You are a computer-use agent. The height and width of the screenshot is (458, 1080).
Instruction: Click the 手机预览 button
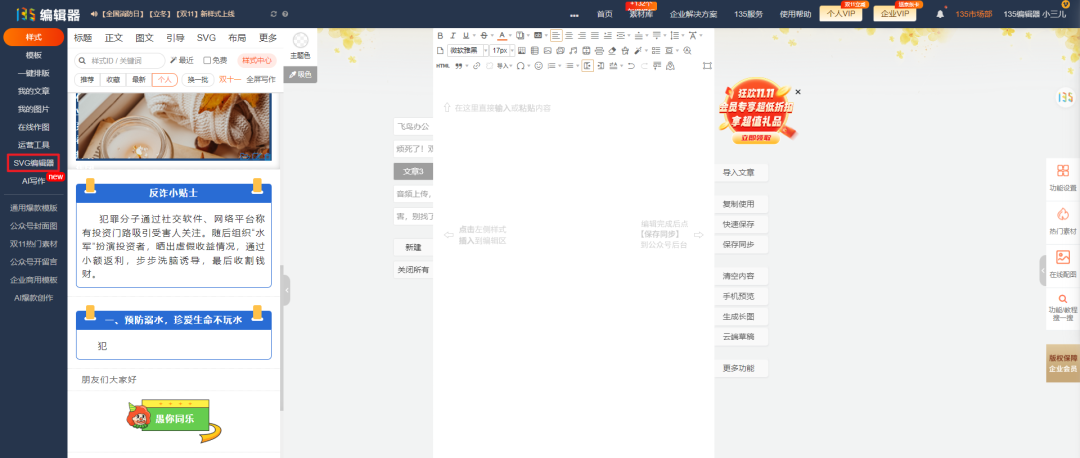(x=740, y=296)
